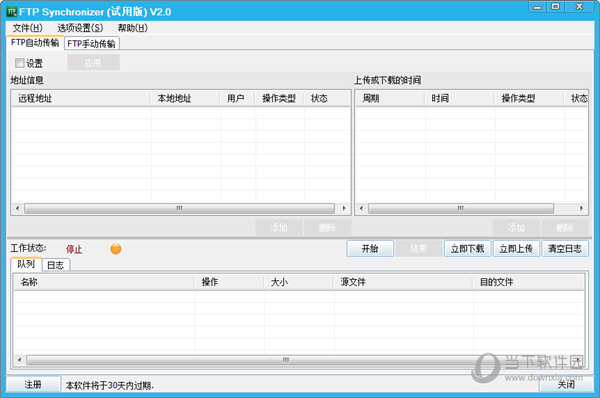Click left arrow of schedule list scrollbar
Screen dimensions: 600x398
(361, 208)
